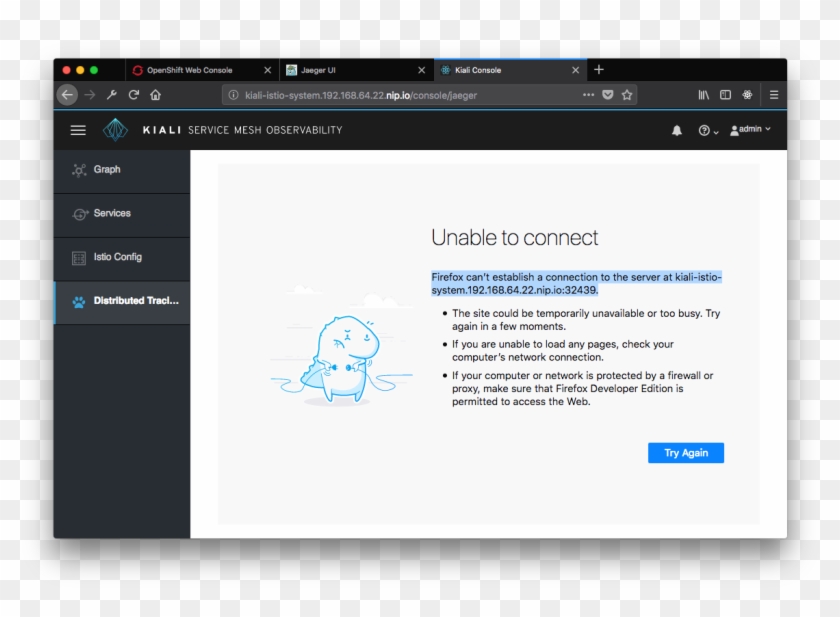Viewport: 840px width, 617px height.
Task: Click the URL address bar
Action: click(x=400, y=95)
